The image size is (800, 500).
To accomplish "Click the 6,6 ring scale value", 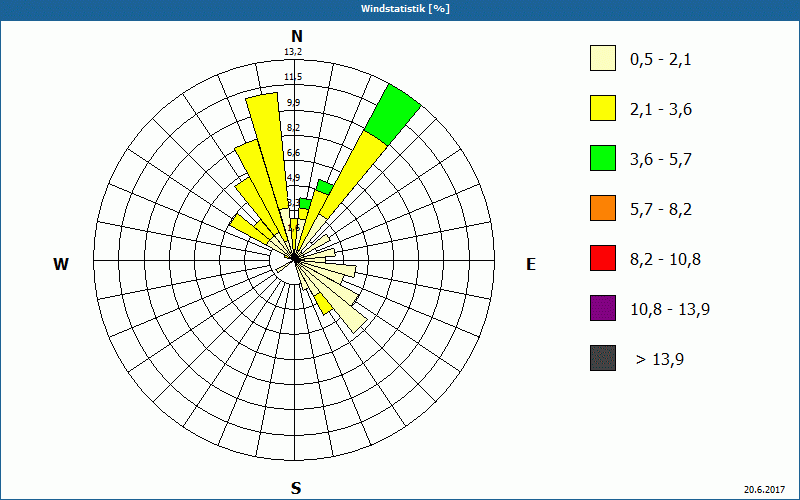I will (293, 153).
